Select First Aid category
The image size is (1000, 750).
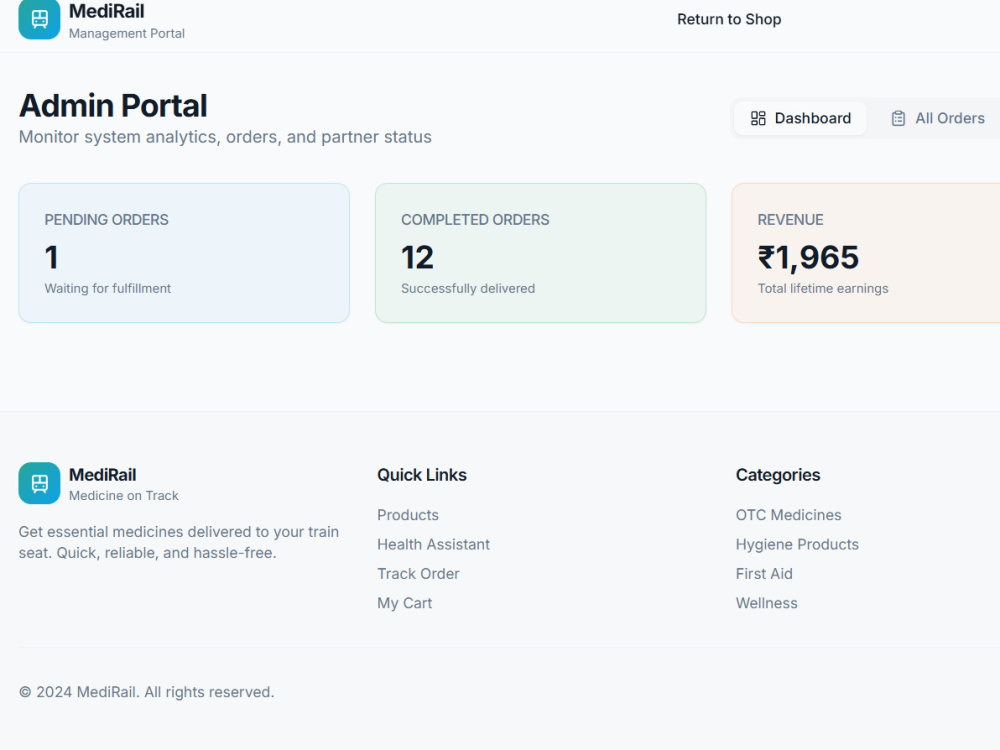(x=764, y=573)
